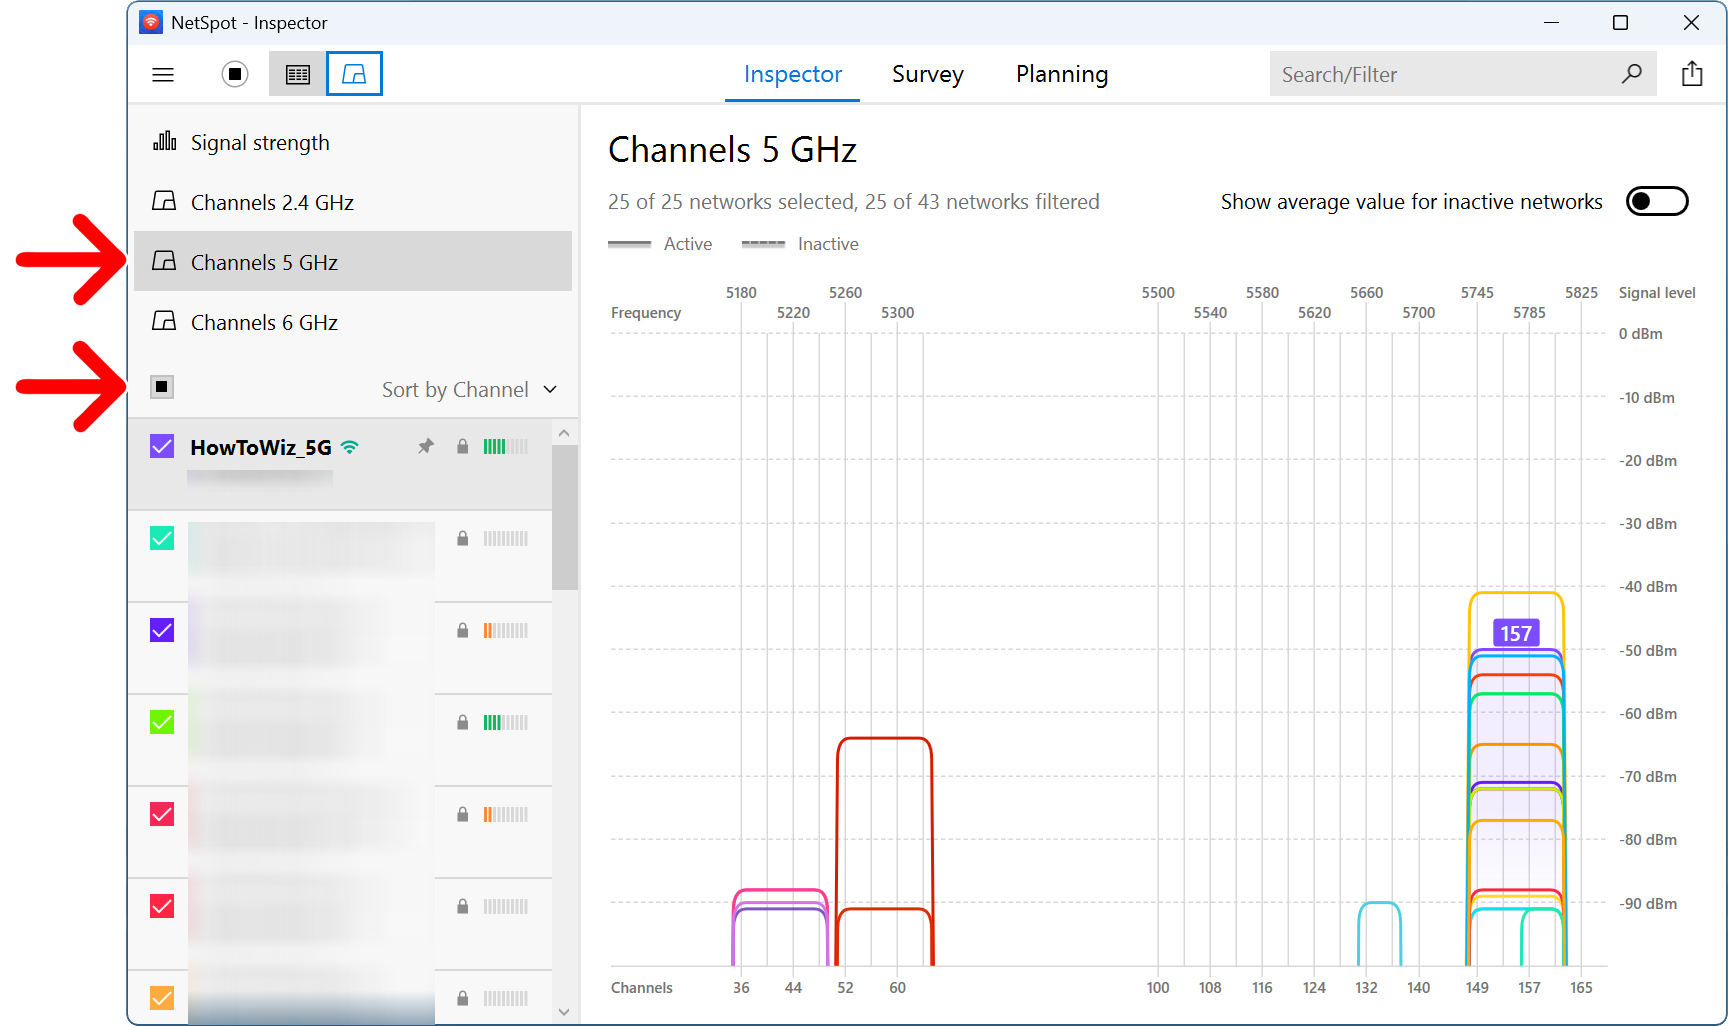1728x1026 pixels.
Task: Toggle average value for inactive networks
Action: coord(1656,201)
